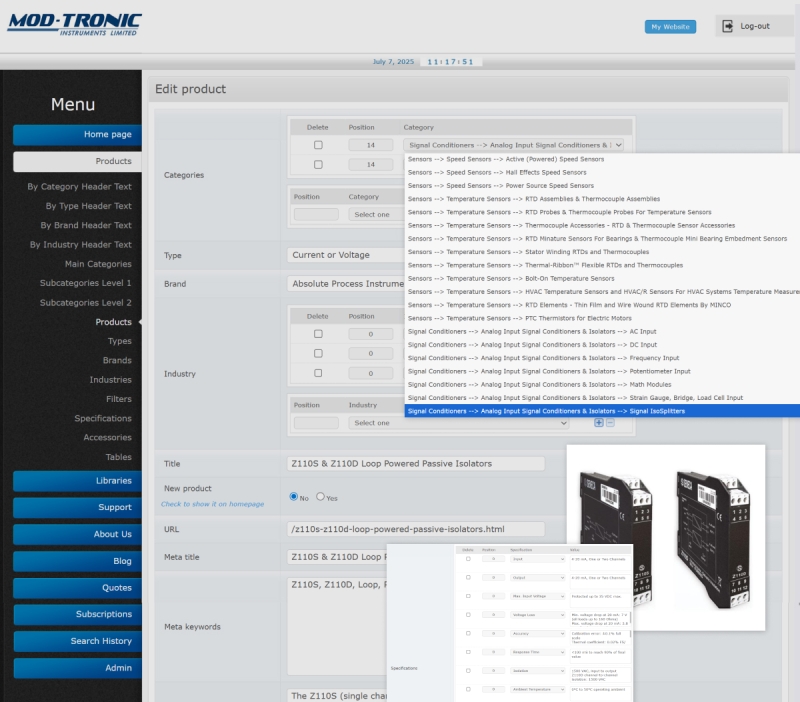Pick Bolt-On Temperature Sensors option
The image size is (800, 702).
coord(602,278)
